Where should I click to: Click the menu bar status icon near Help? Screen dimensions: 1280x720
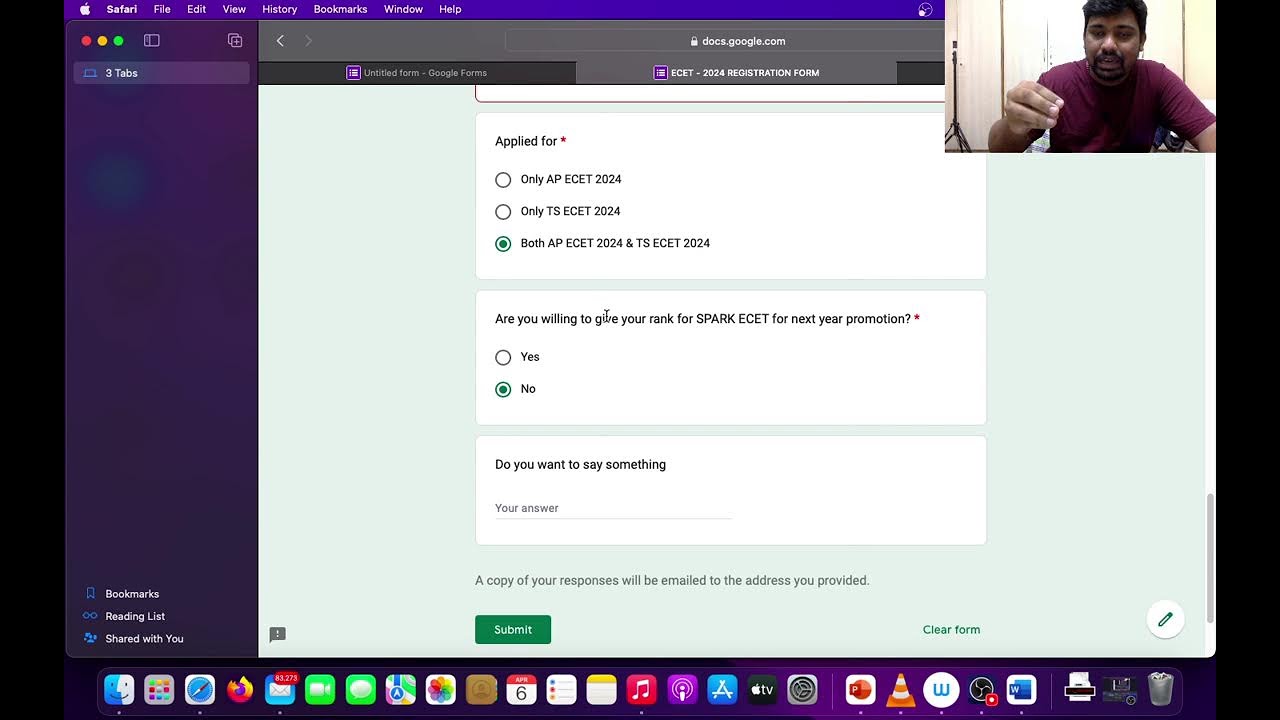pyautogui.click(x=925, y=9)
